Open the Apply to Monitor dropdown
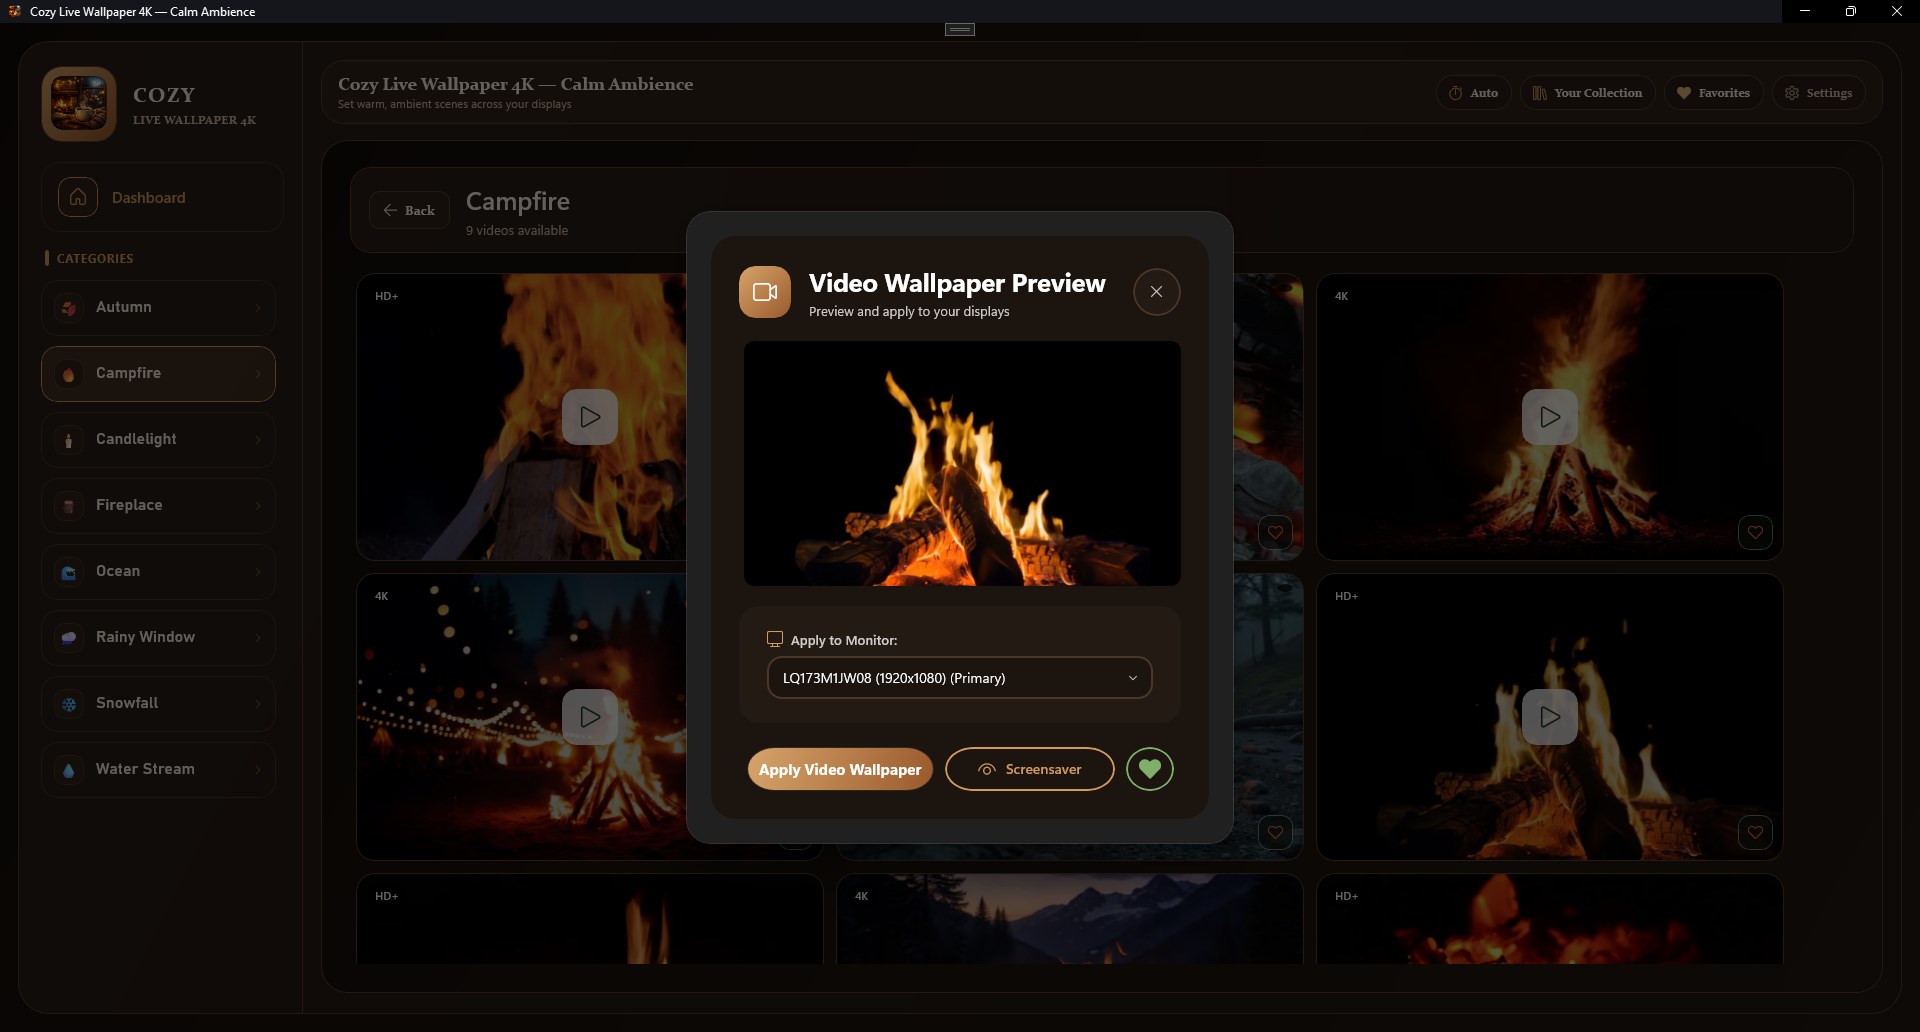1920x1032 pixels. [x=960, y=678]
